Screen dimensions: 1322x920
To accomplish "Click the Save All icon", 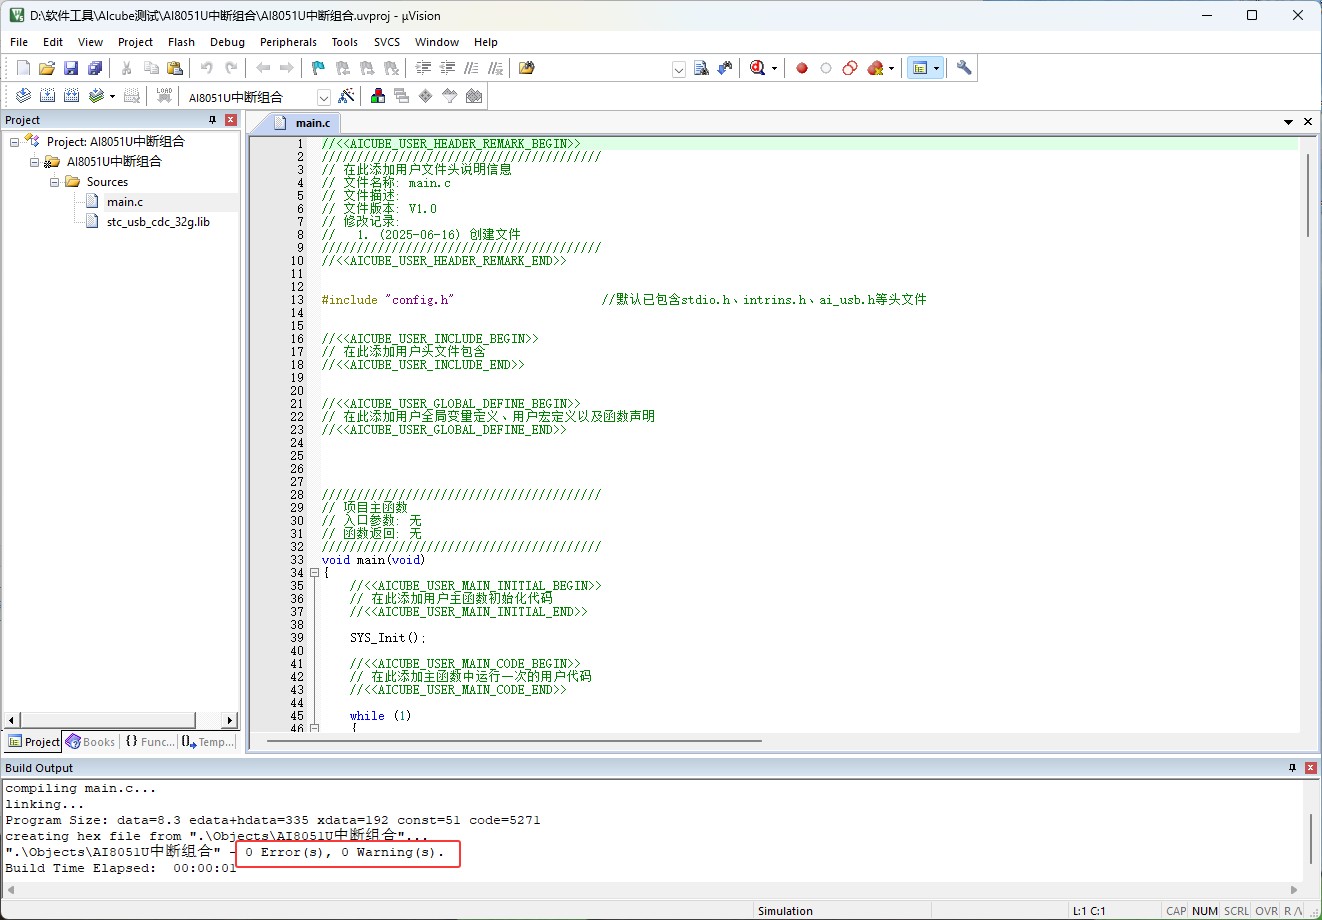I will (95, 68).
